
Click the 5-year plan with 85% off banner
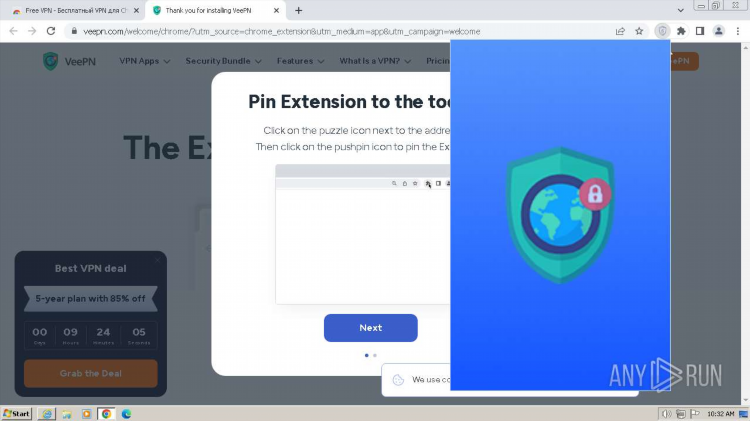tap(91, 299)
